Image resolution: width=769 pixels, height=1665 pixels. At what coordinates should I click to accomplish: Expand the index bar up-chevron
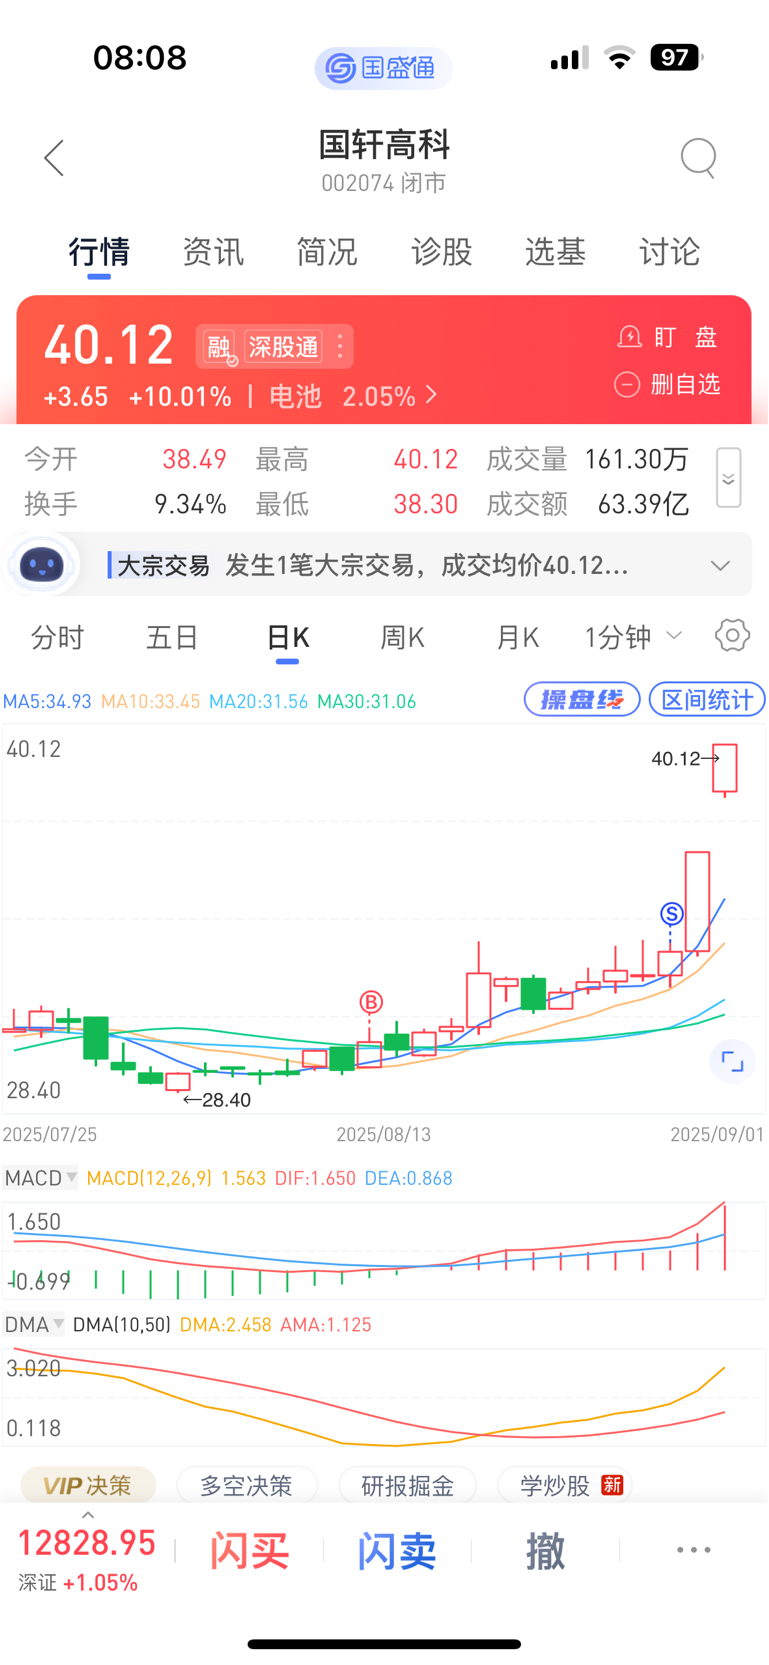[88, 1515]
